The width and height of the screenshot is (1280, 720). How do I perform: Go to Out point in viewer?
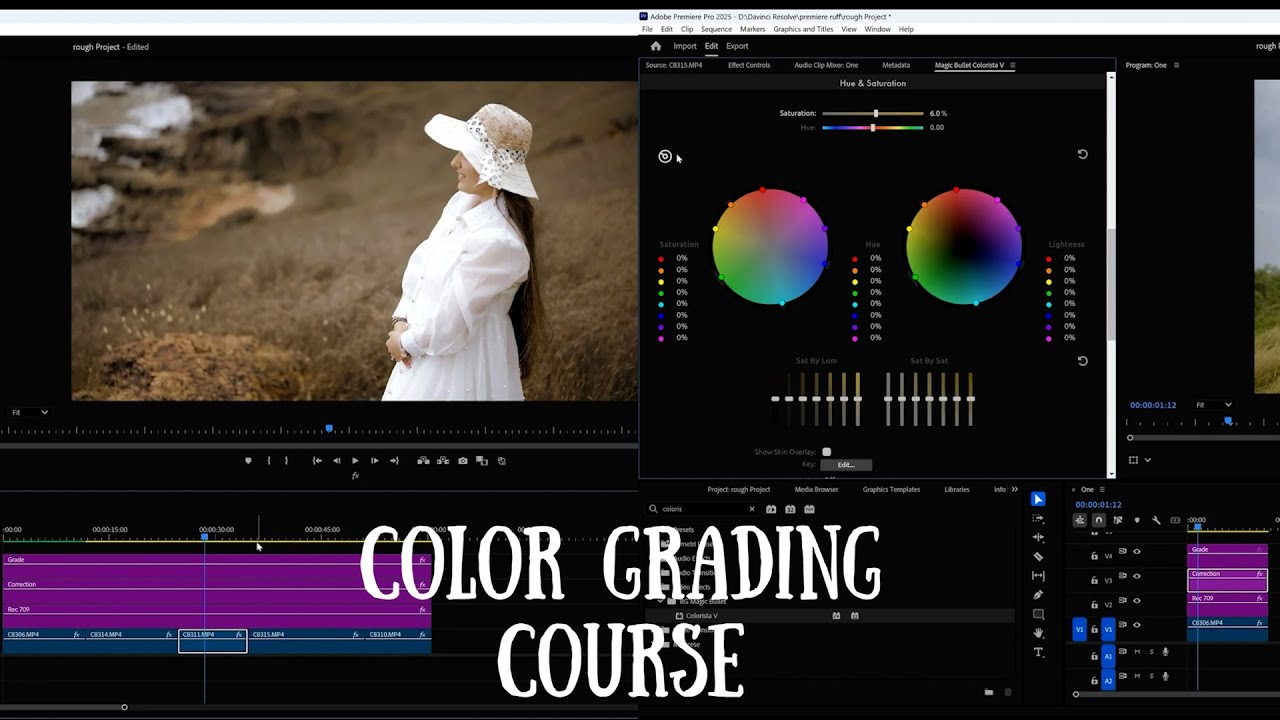coord(394,461)
